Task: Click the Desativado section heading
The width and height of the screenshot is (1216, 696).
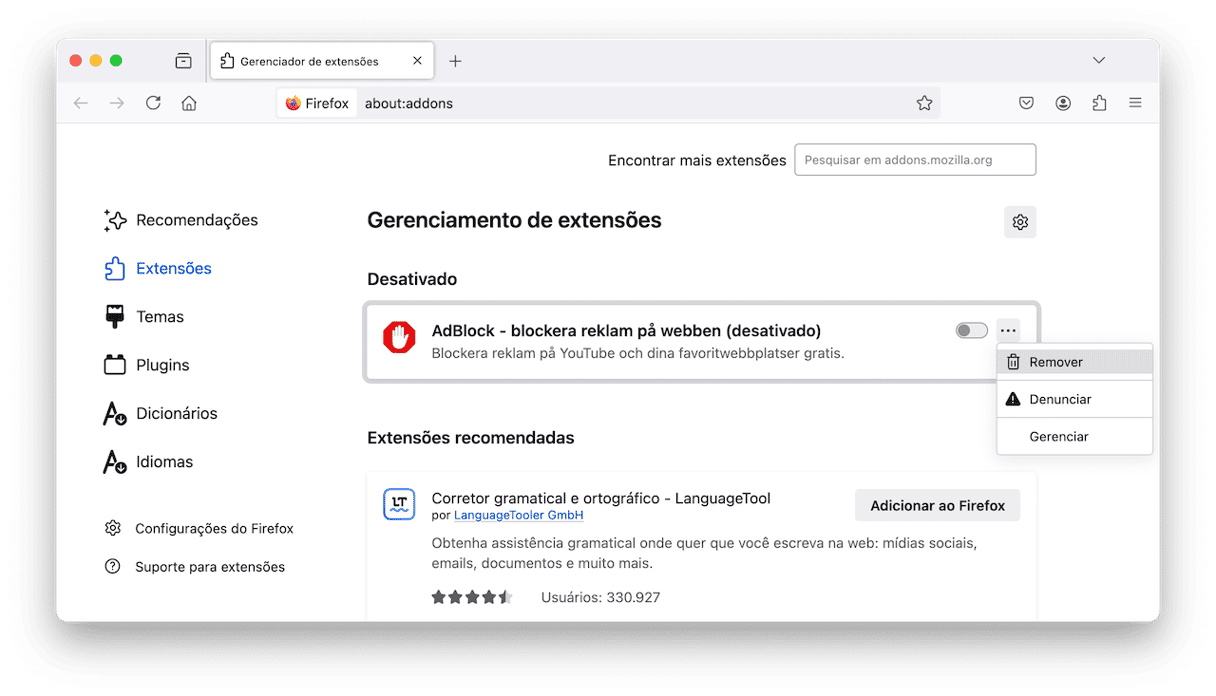Action: point(412,279)
